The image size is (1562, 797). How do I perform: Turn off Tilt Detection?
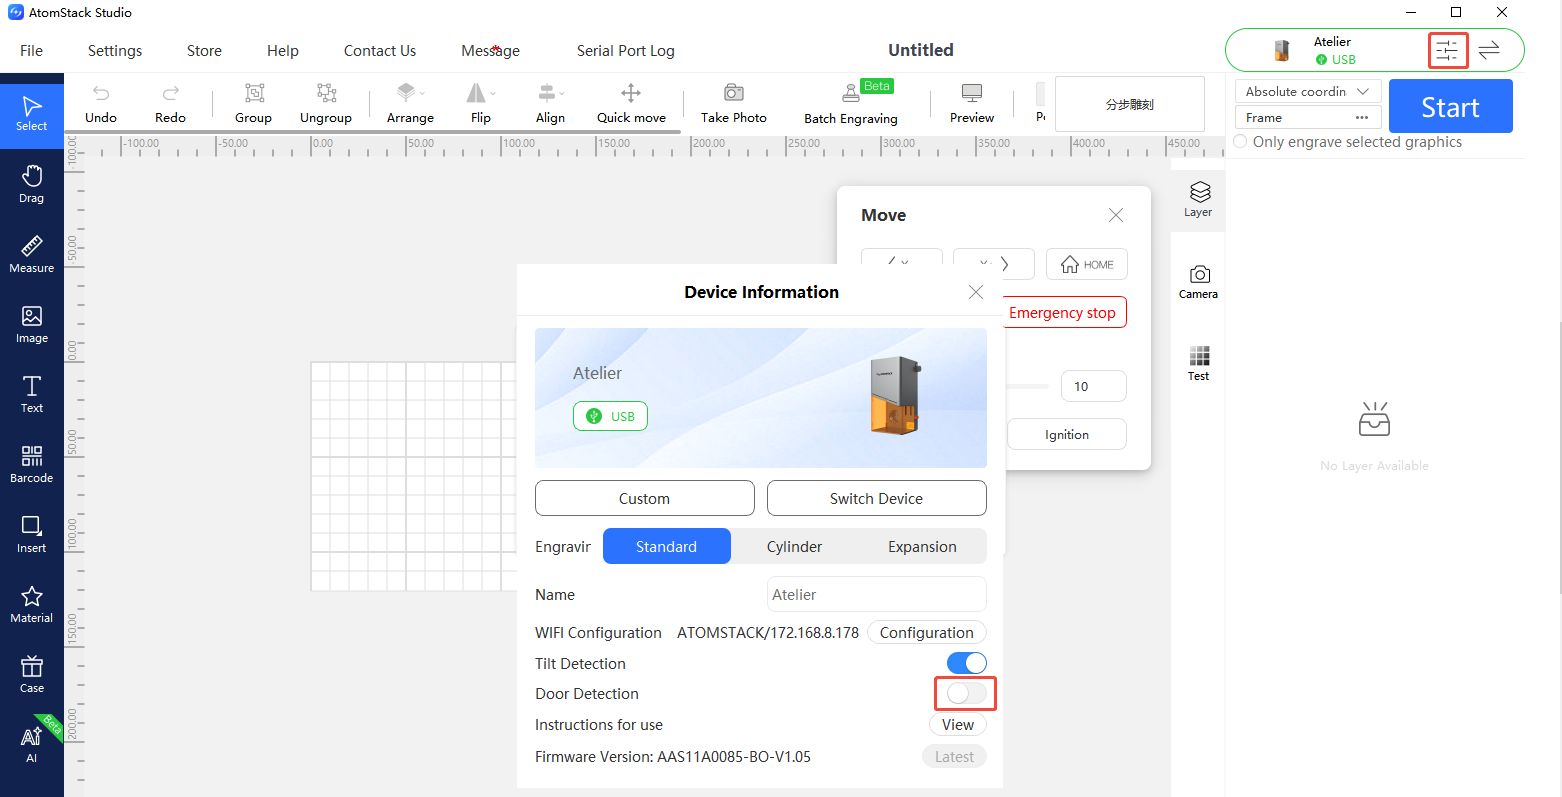click(966, 663)
